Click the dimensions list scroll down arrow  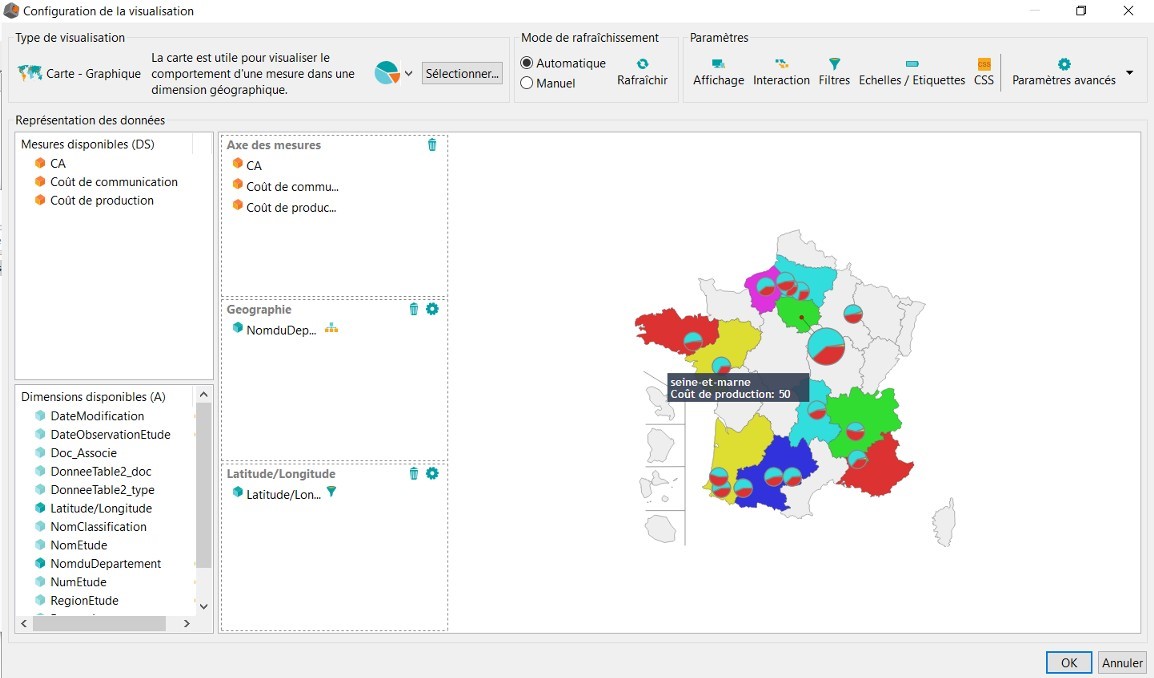[x=204, y=606]
